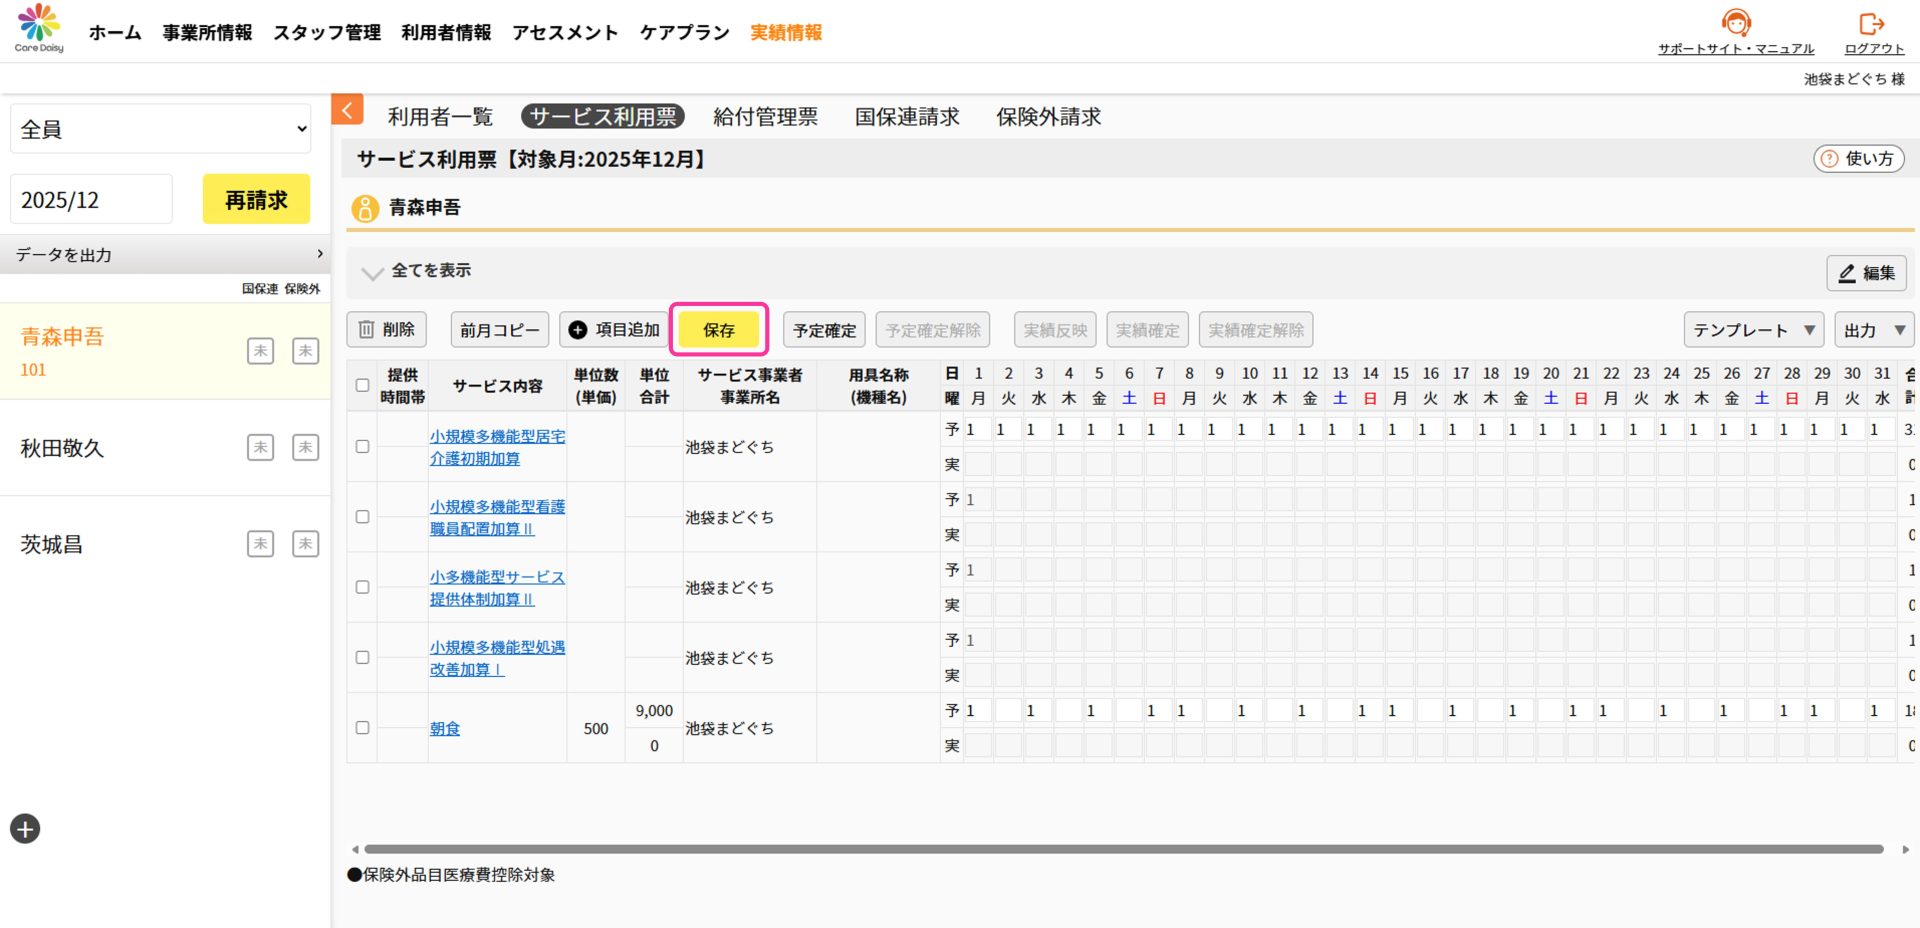
Task: Open the 全員 staff filter dropdown
Action: point(161,129)
